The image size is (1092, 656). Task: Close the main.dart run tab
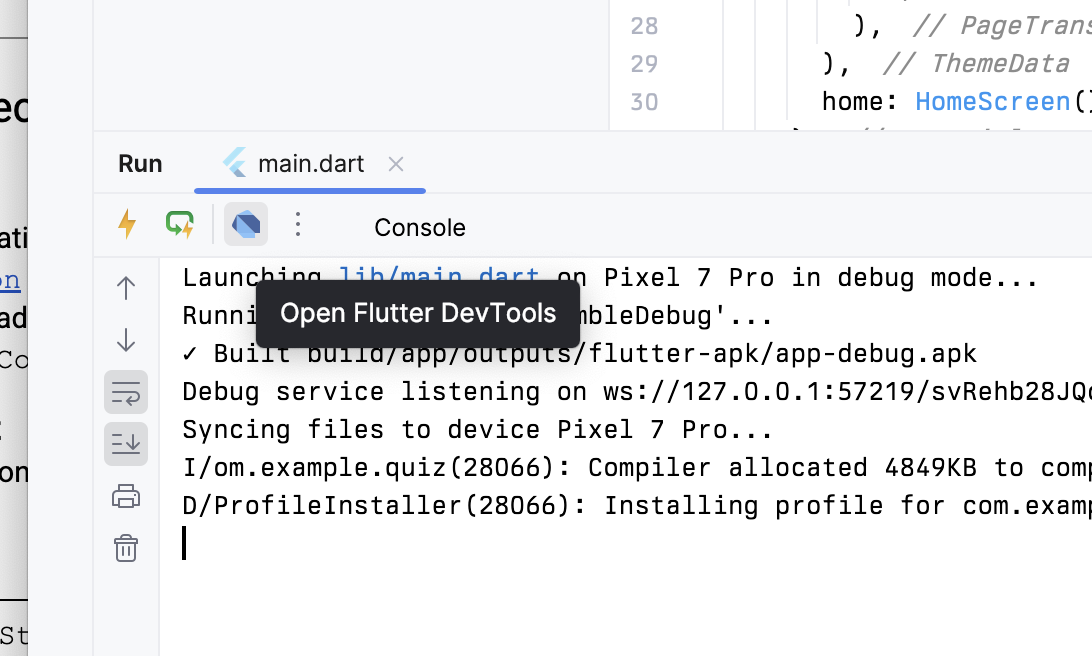tap(395, 164)
